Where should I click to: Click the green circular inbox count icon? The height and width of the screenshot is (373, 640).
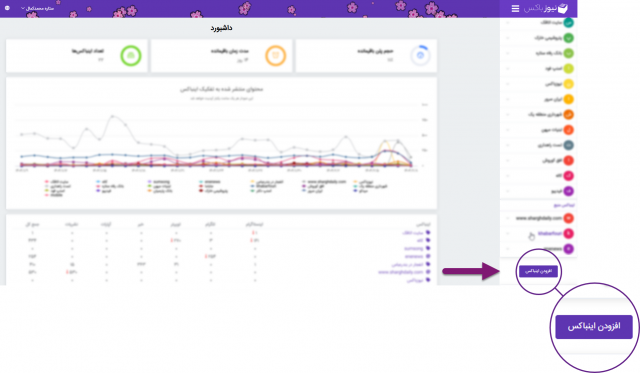pyautogui.click(x=131, y=56)
